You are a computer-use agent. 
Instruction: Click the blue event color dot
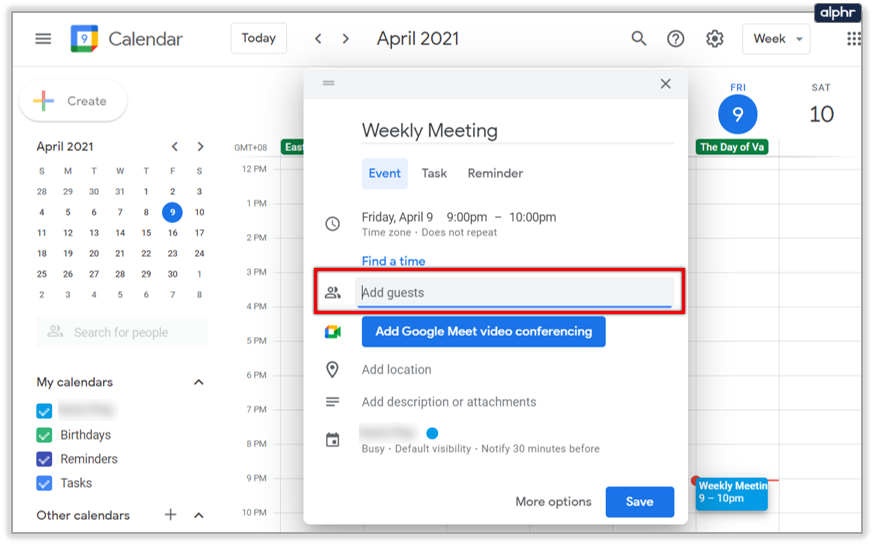432,433
